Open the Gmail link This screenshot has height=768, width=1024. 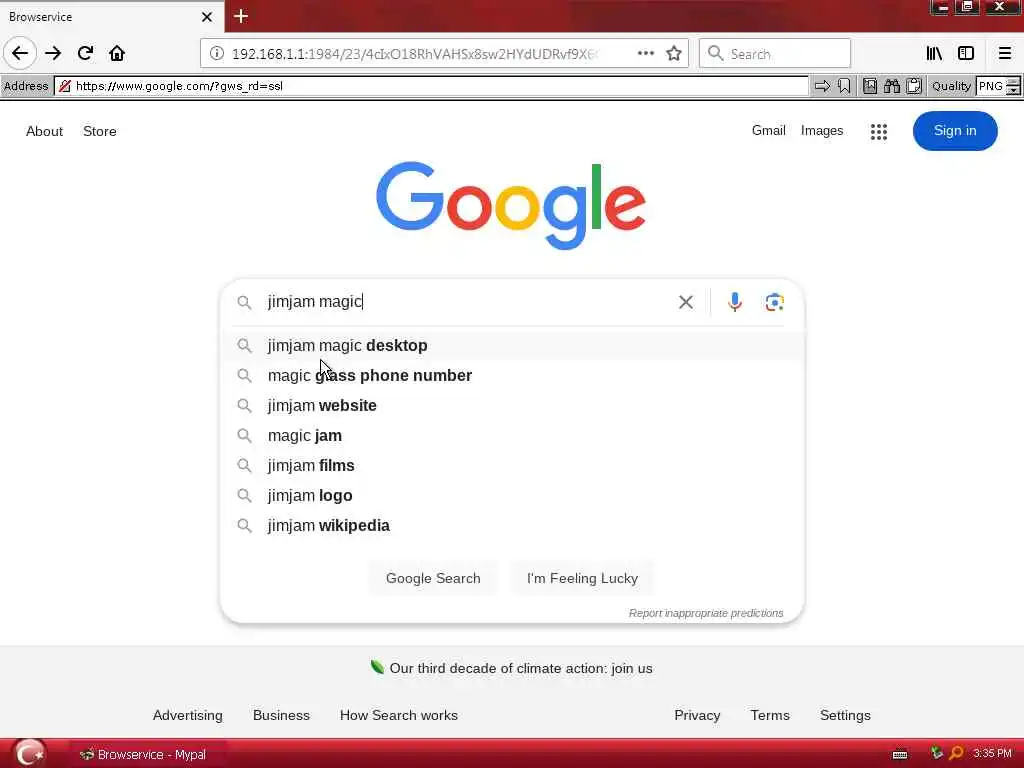[768, 131]
